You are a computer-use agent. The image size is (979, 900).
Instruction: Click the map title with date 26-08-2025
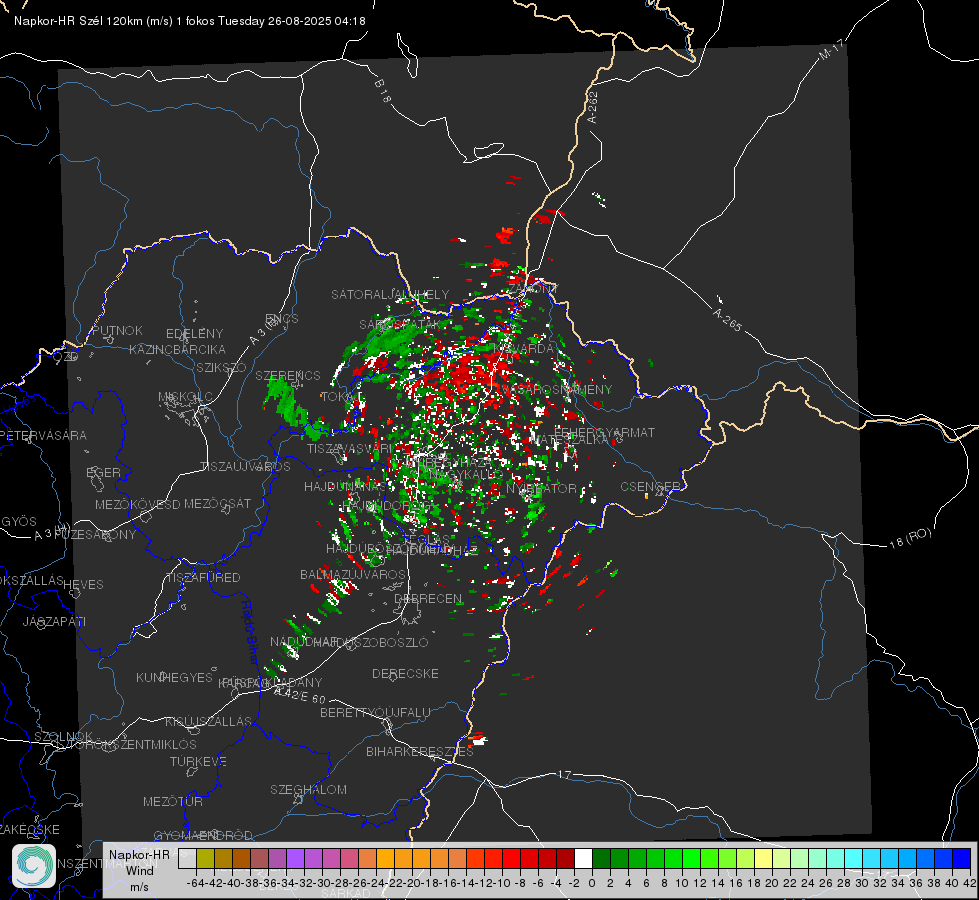coord(190,21)
